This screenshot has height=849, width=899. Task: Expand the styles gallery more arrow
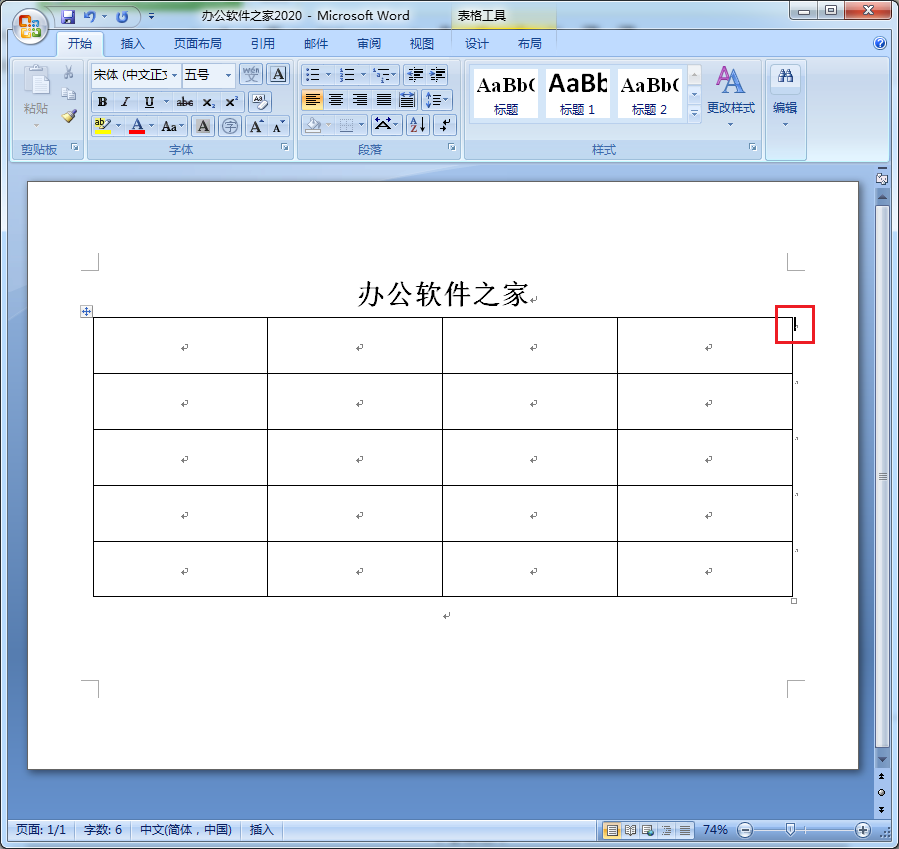[x=694, y=114]
